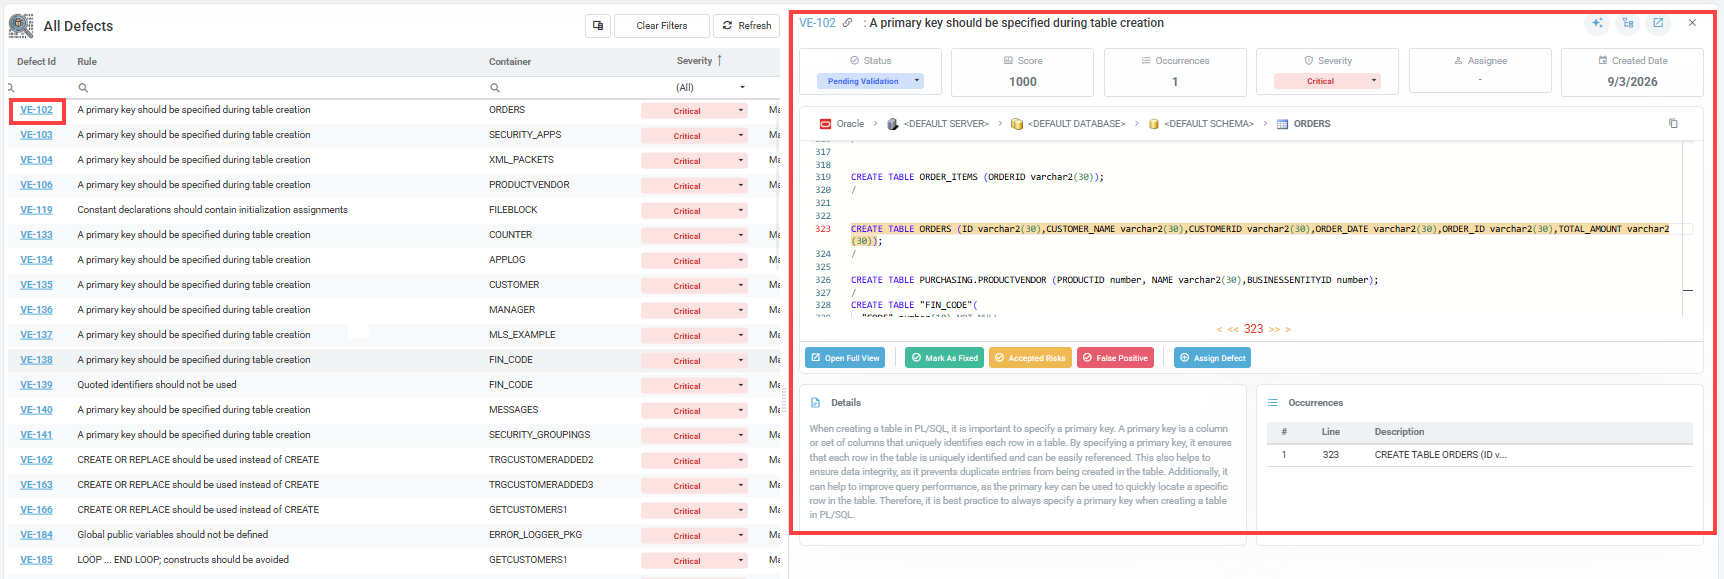Screen dimensions: 1724x579
Task: Refresh the All Defects list
Action: click(746, 26)
